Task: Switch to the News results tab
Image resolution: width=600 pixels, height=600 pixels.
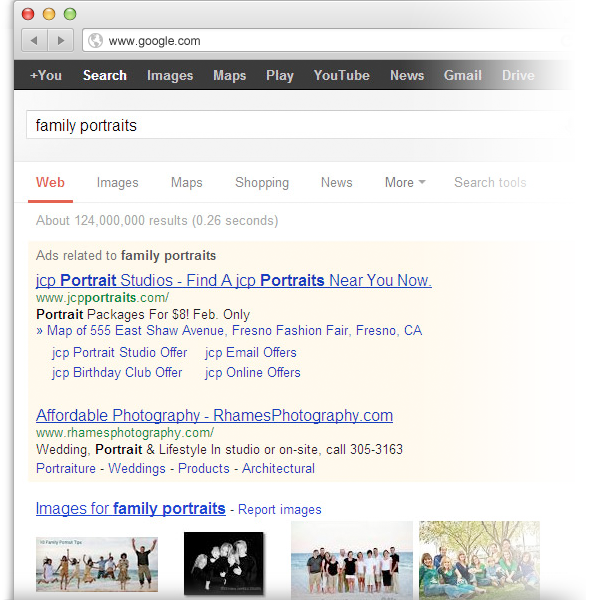Action: (337, 183)
